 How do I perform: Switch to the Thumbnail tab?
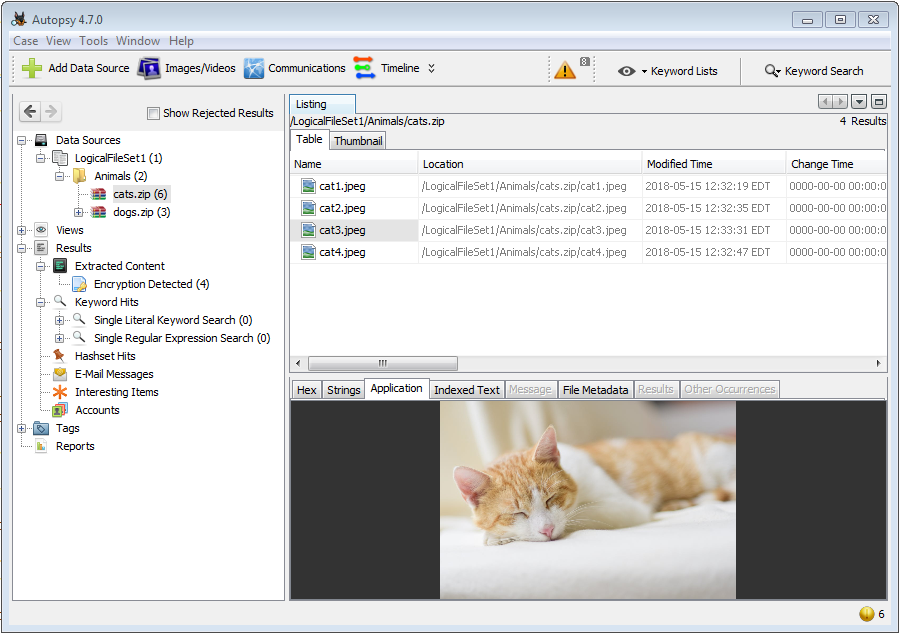[x=358, y=141]
